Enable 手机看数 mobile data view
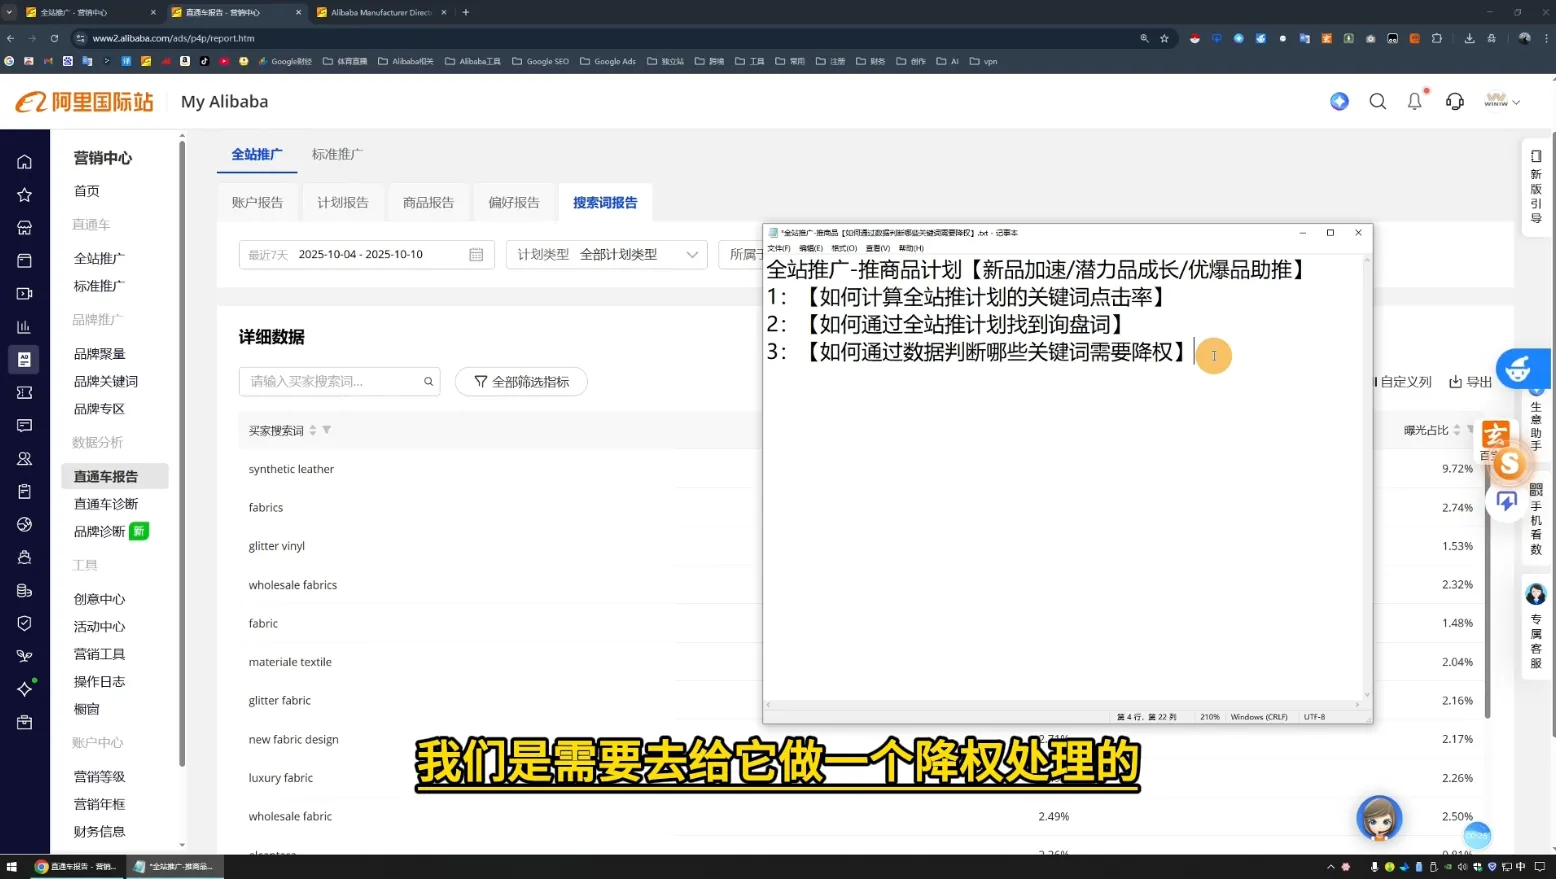This screenshot has height=879, width=1556. click(x=1536, y=522)
